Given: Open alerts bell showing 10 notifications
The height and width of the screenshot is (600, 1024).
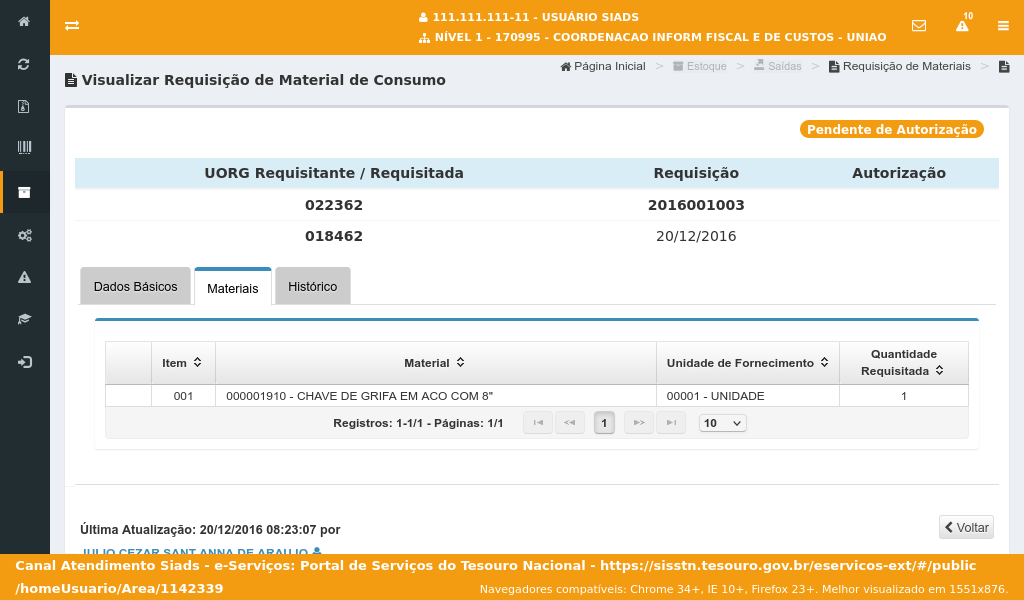Looking at the screenshot, I should [x=963, y=24].
